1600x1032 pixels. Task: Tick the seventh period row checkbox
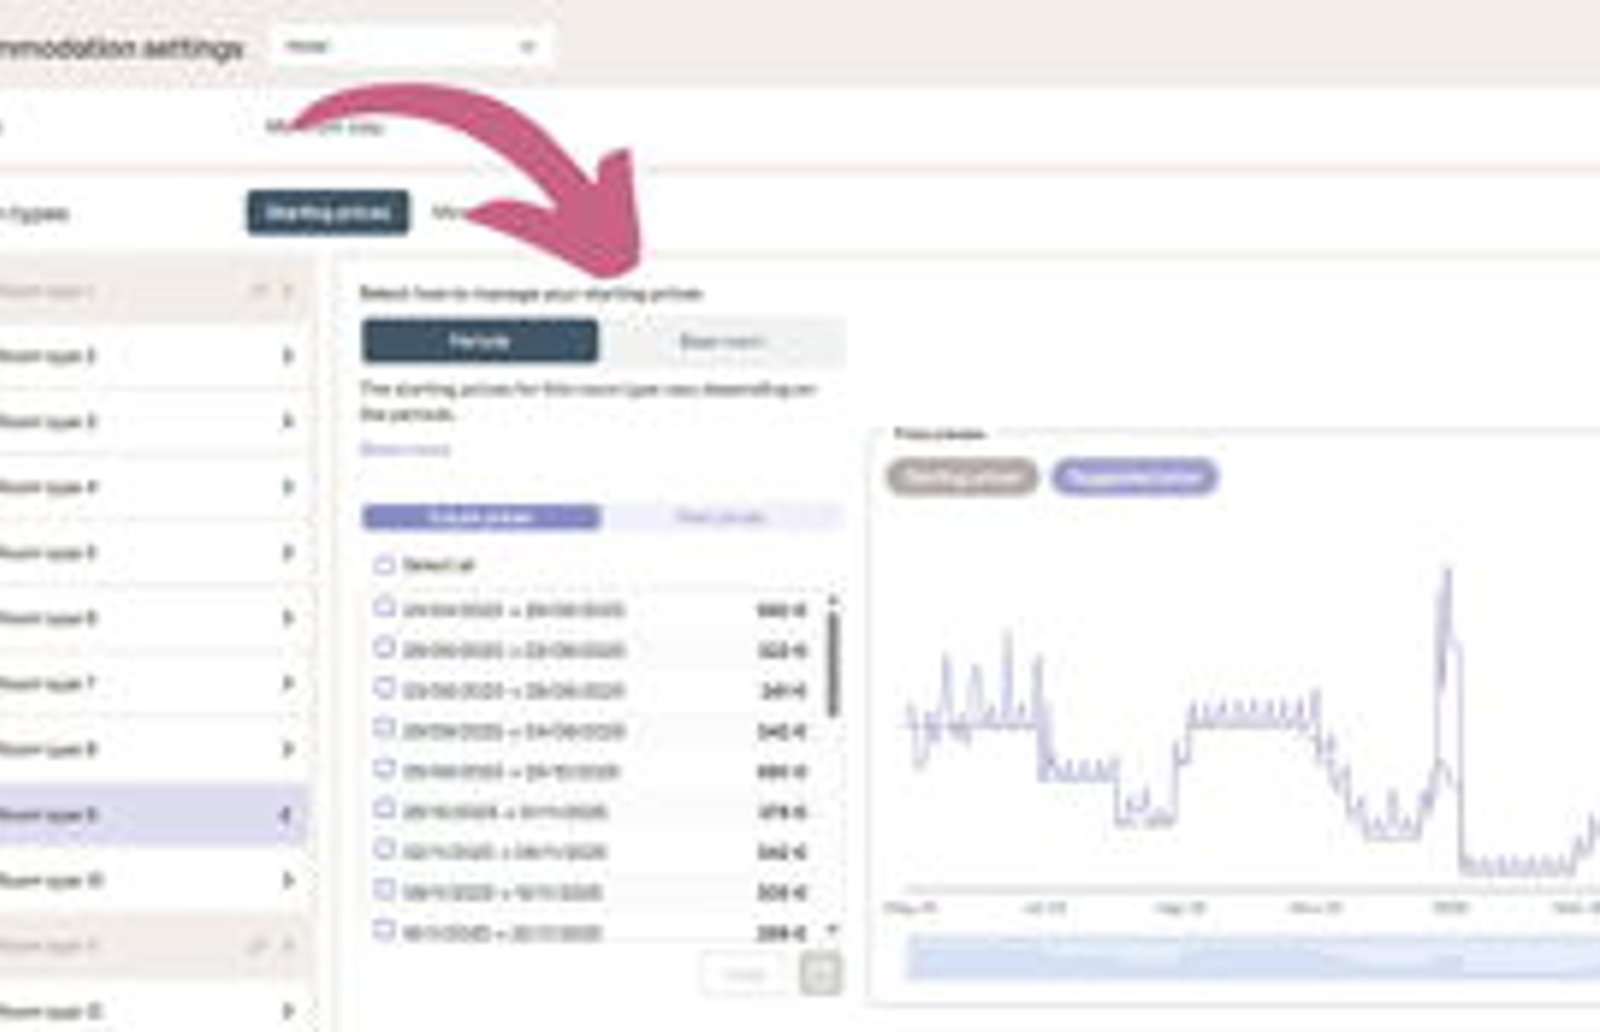(x=384, y=850)
